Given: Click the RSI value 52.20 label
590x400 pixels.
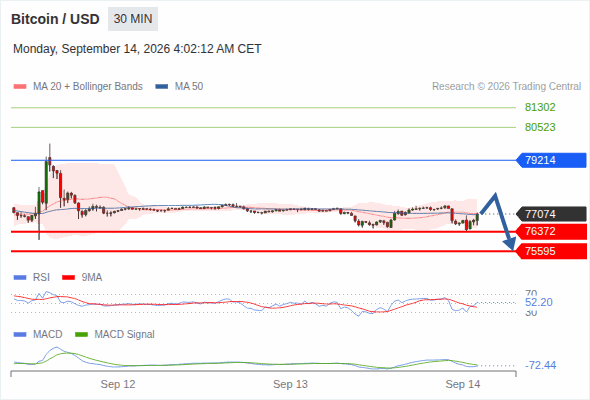Looking at the screenshot, I should [x=539, y=302].
